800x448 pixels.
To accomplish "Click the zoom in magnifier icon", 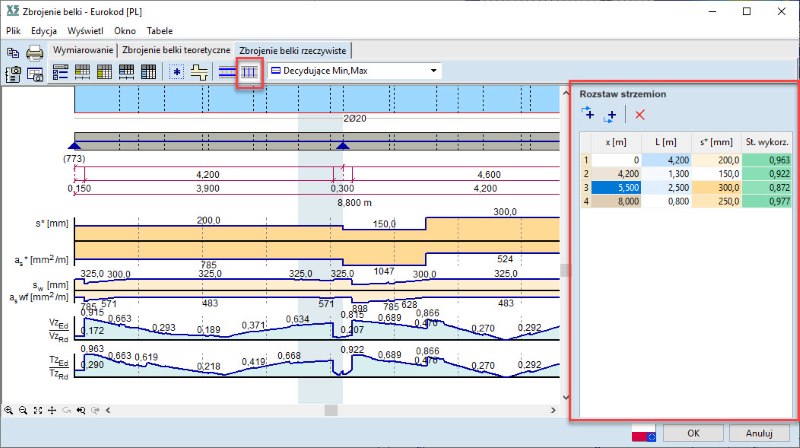I will (x=10, y=411).
